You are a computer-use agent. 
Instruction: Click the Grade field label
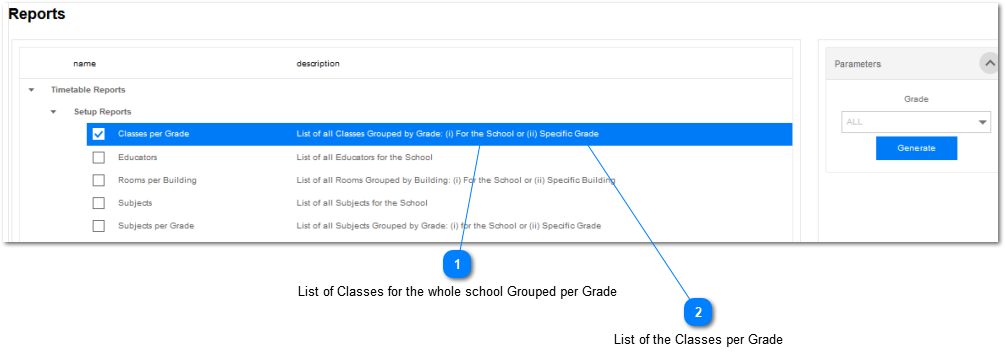pyautogui.click(x=916, y=99)
